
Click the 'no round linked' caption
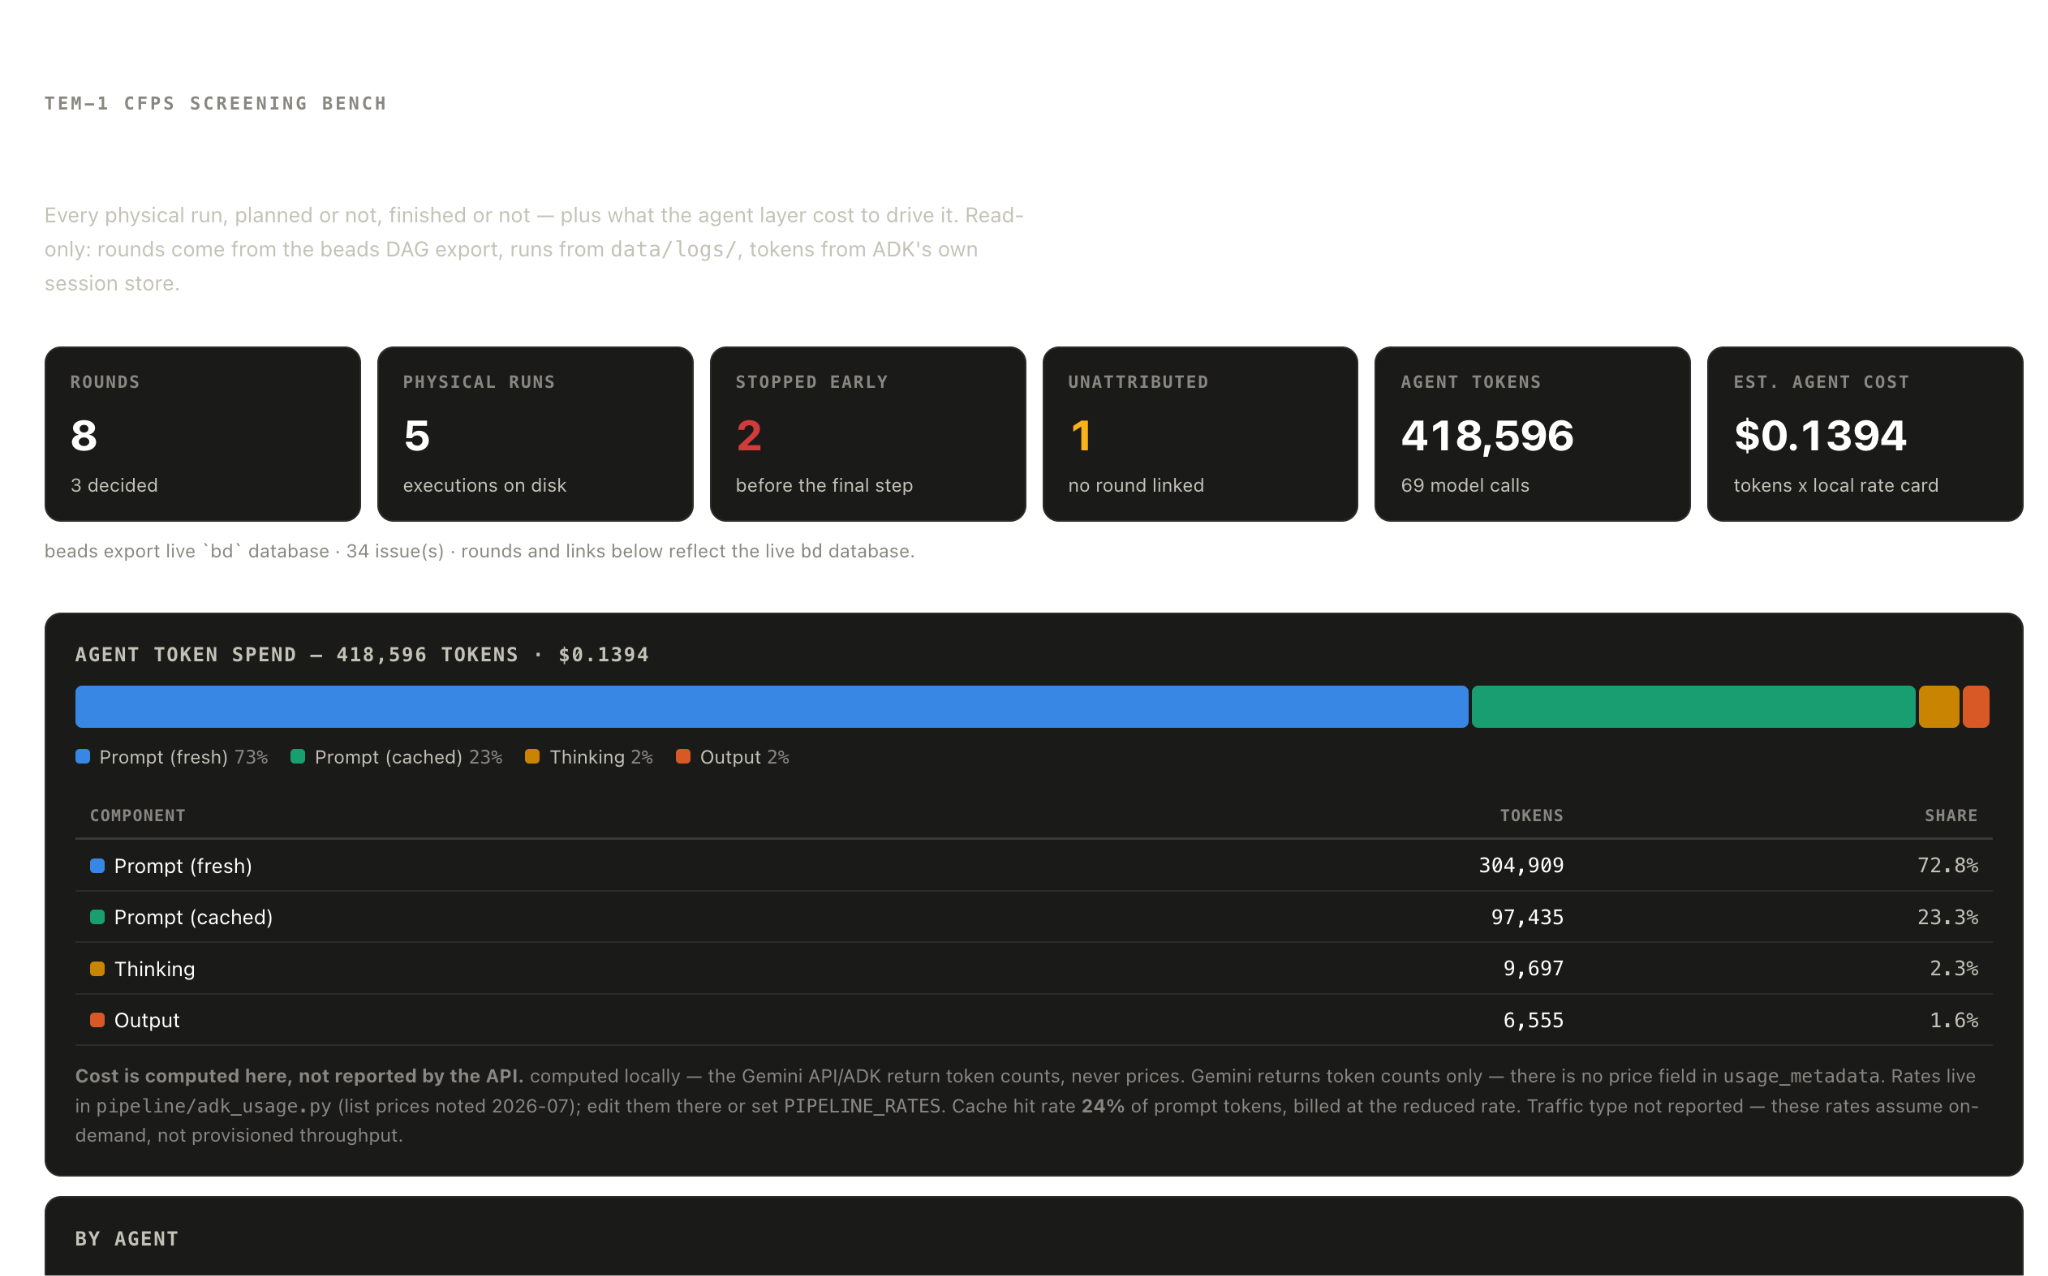[x=1136, y=485]
